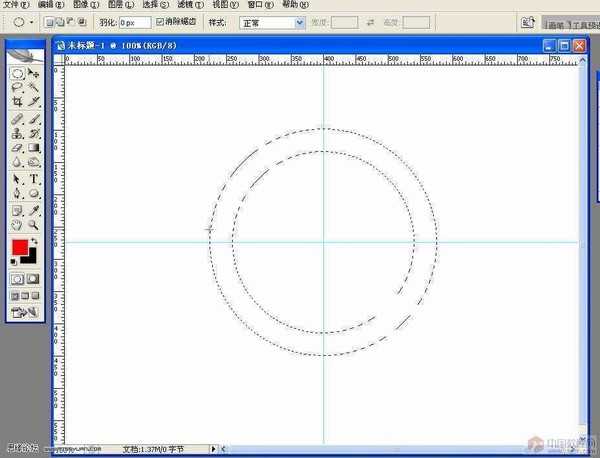
Task: Select the Move tool
Action: click(34, 74)
